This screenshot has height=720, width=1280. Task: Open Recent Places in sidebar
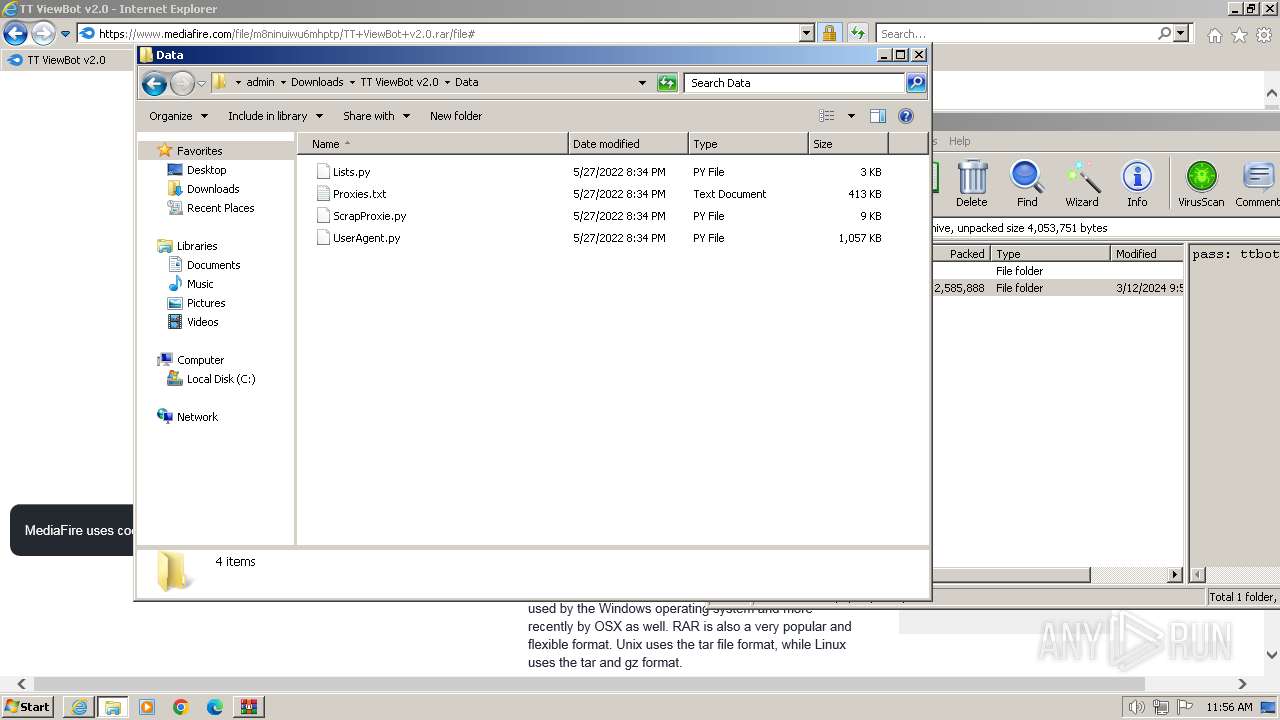pos(220,208)
